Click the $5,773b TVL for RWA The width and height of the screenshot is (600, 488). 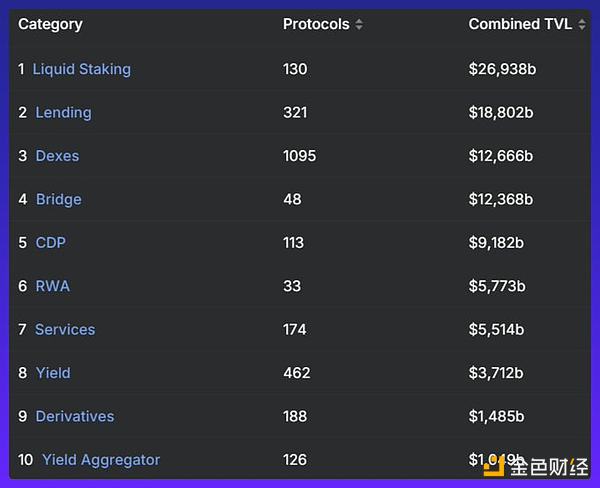[496, 286]
